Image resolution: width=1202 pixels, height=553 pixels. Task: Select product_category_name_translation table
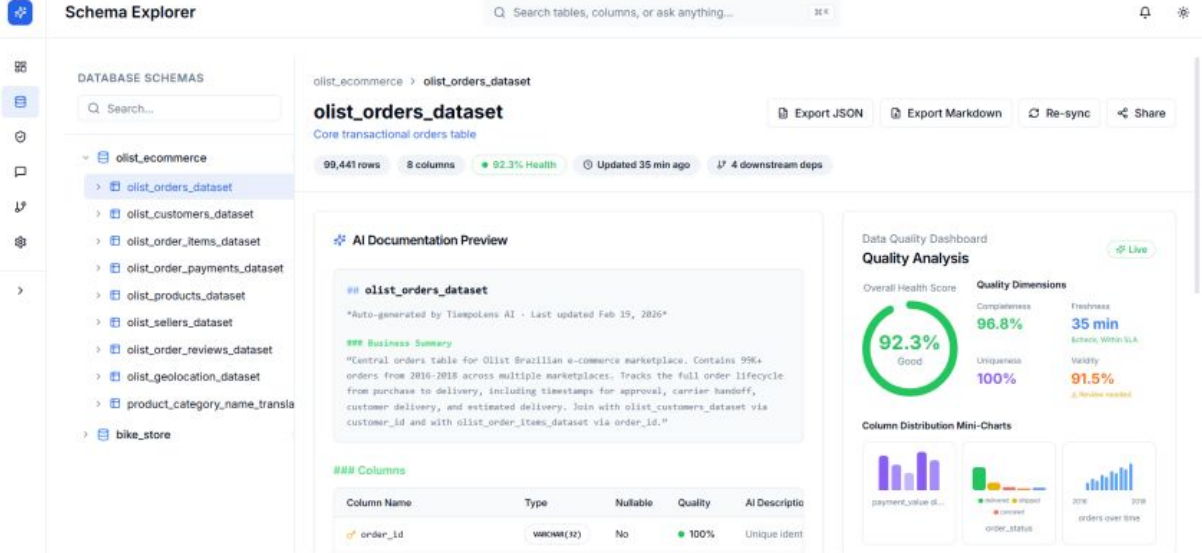click(x=210, y=404)
